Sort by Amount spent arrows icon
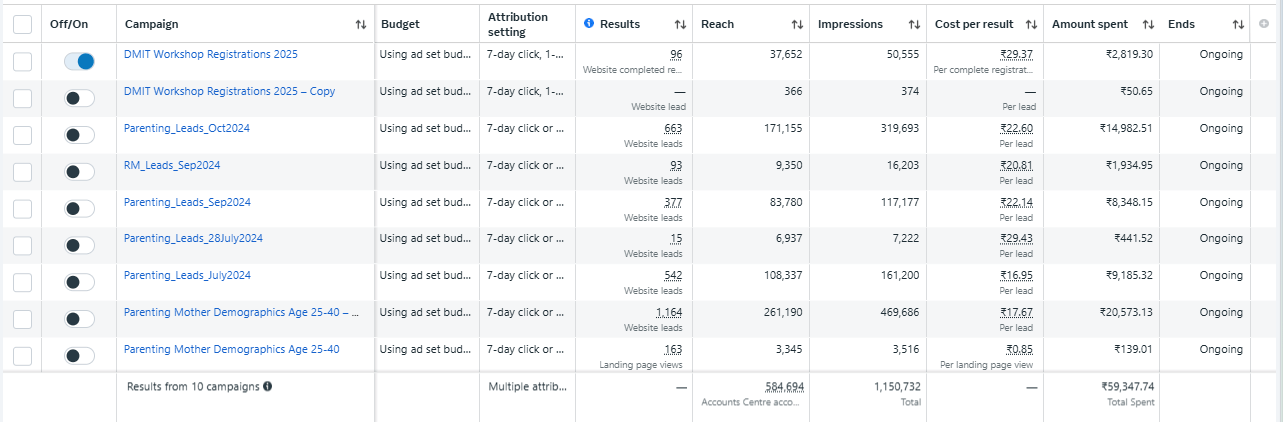Viewport: 1283px width, 422px height. 1148,24
